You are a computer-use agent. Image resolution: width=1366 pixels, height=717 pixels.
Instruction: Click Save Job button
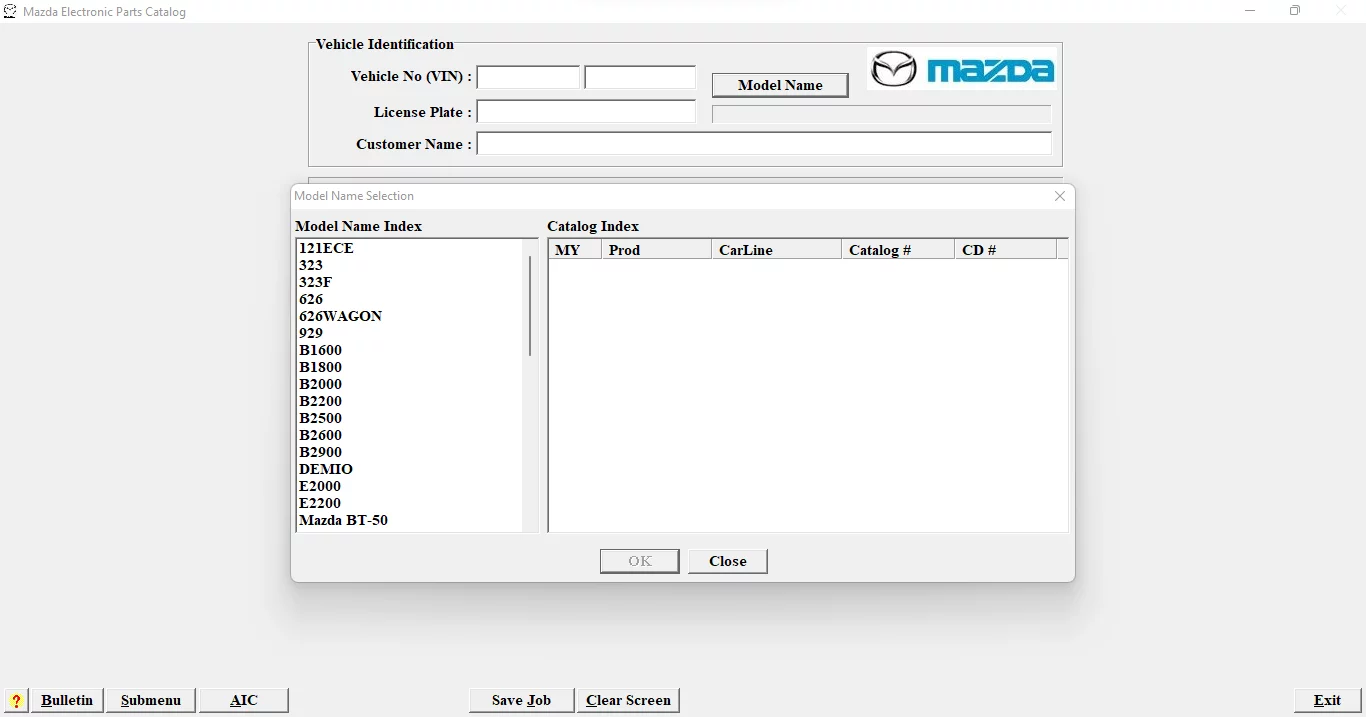tap(522, 700)
